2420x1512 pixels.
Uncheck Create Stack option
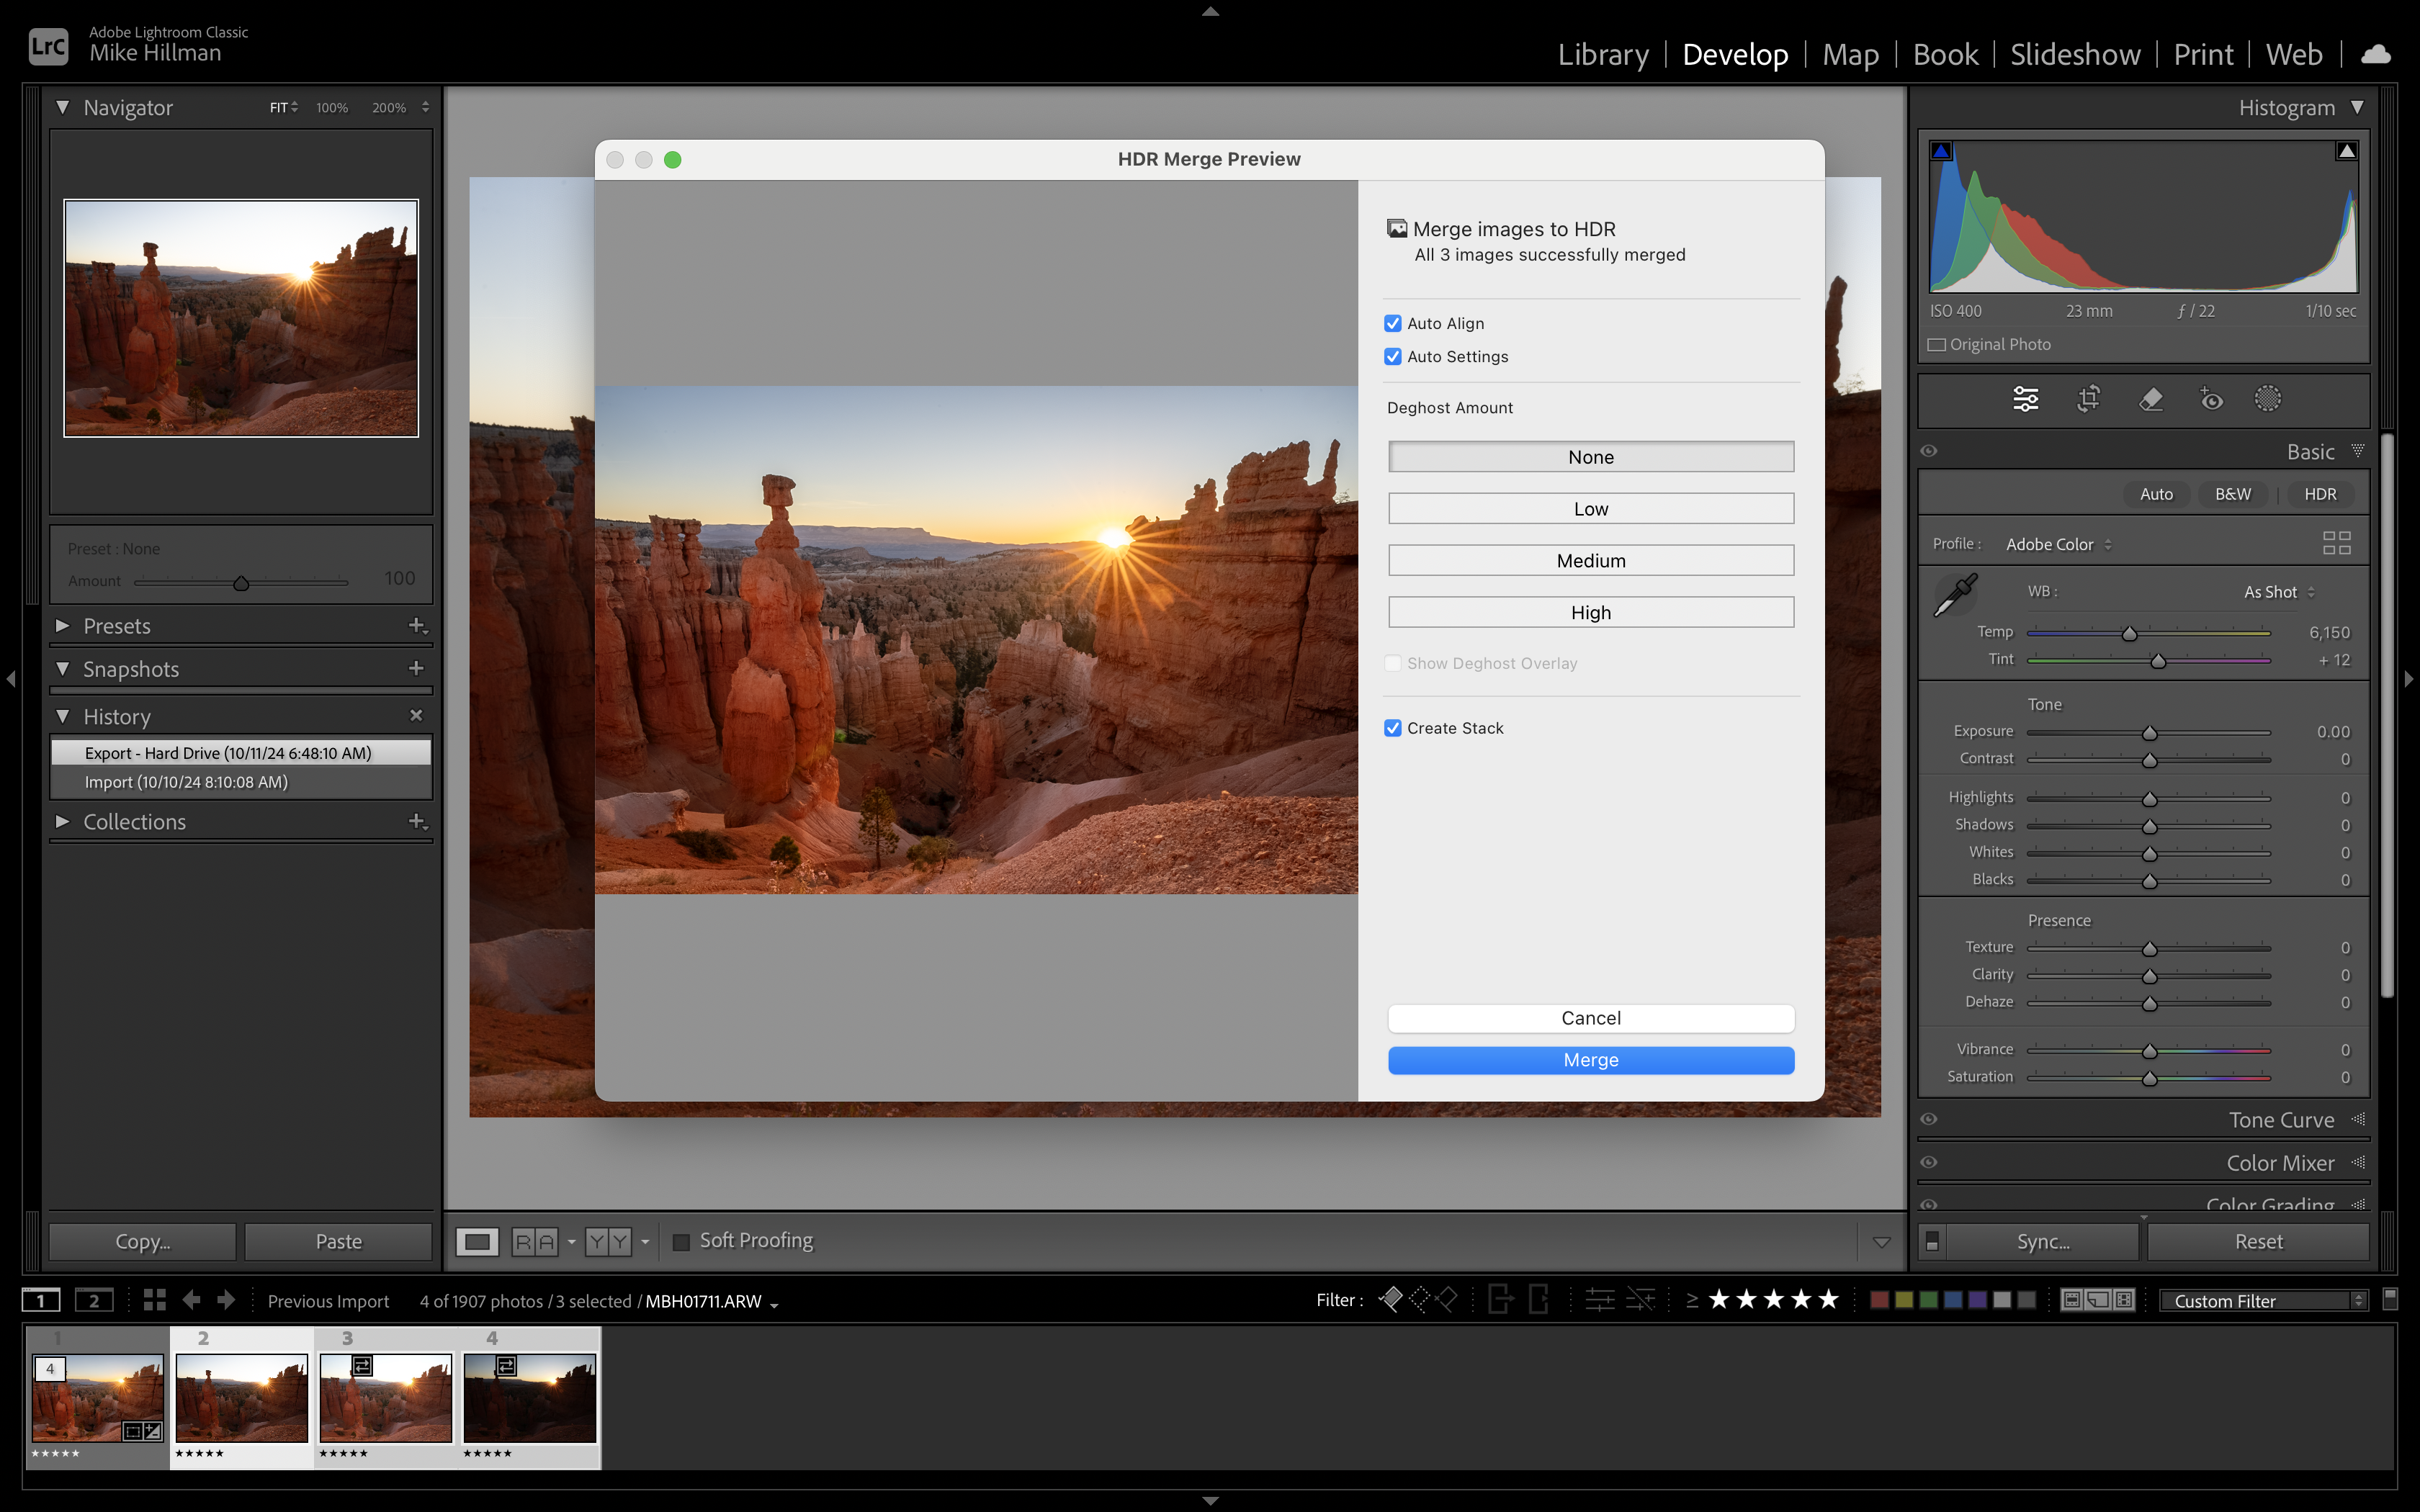(x=1392, y=728)
